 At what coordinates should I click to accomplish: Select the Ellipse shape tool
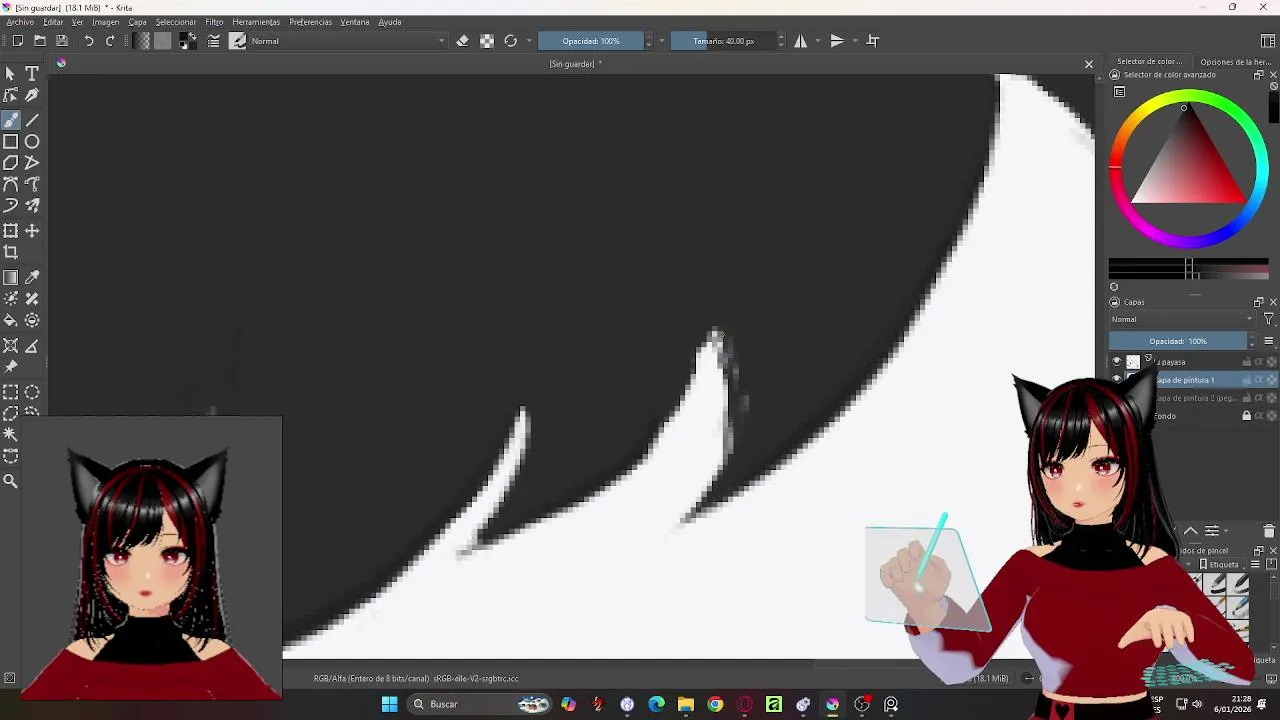(x=32, y=142)
